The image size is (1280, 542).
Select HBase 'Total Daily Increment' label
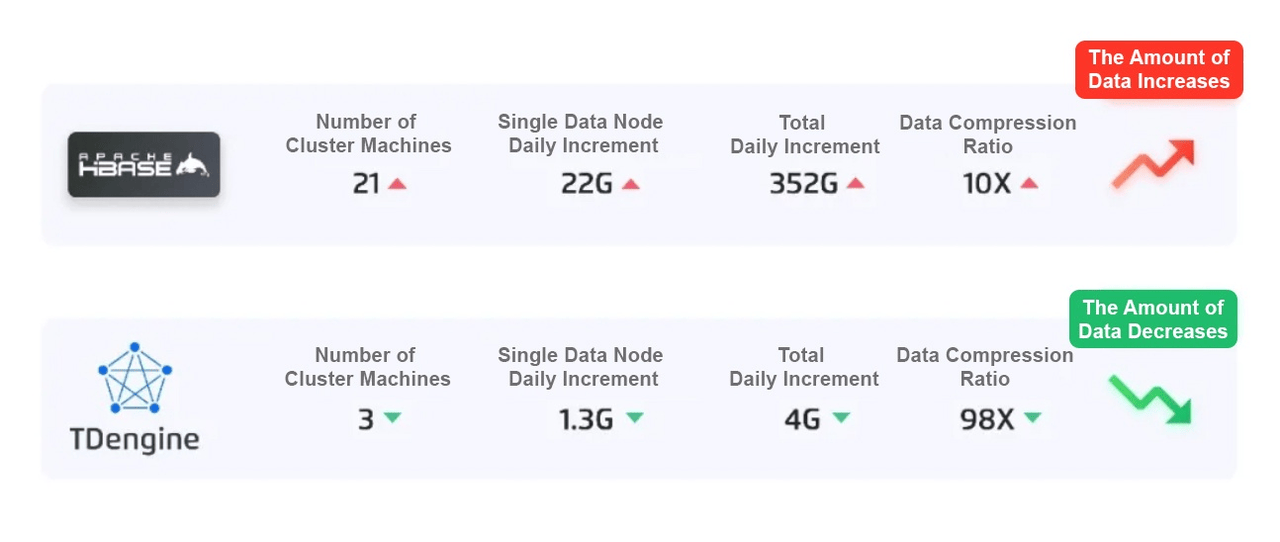click(805, 135)
